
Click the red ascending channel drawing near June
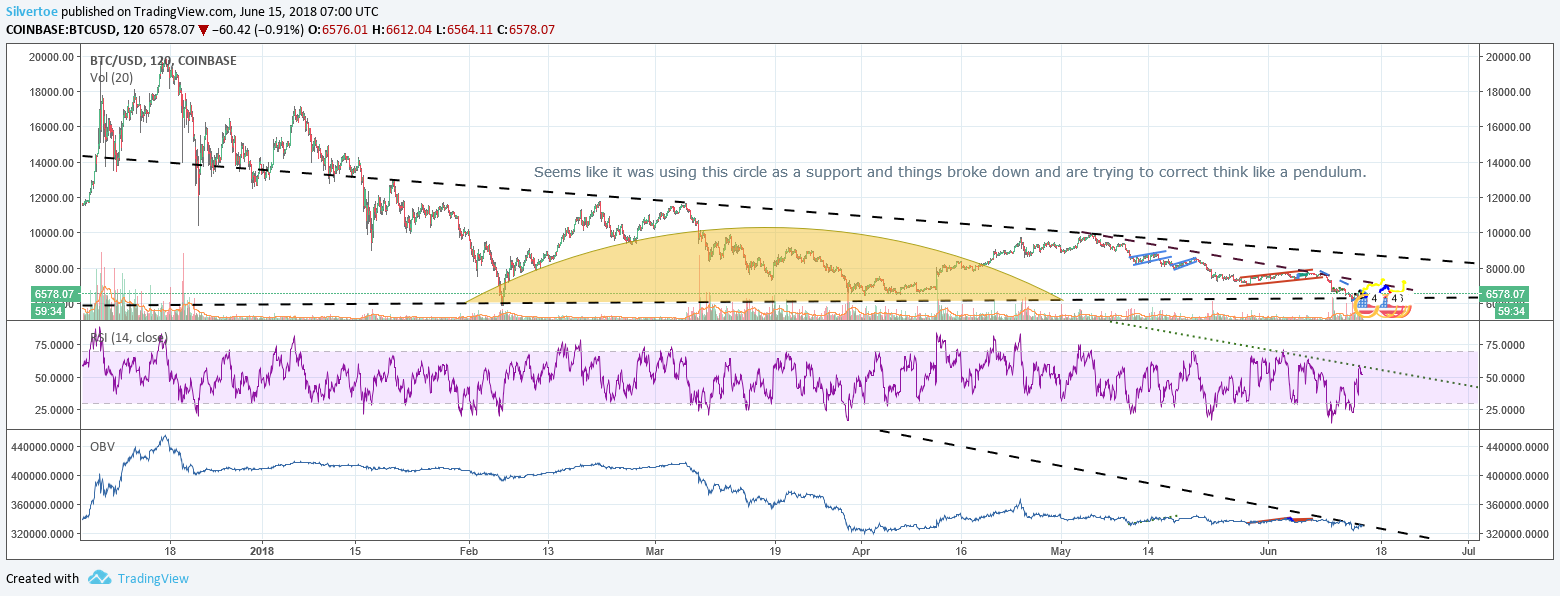pyautogui.click(x=1283, y=277)
